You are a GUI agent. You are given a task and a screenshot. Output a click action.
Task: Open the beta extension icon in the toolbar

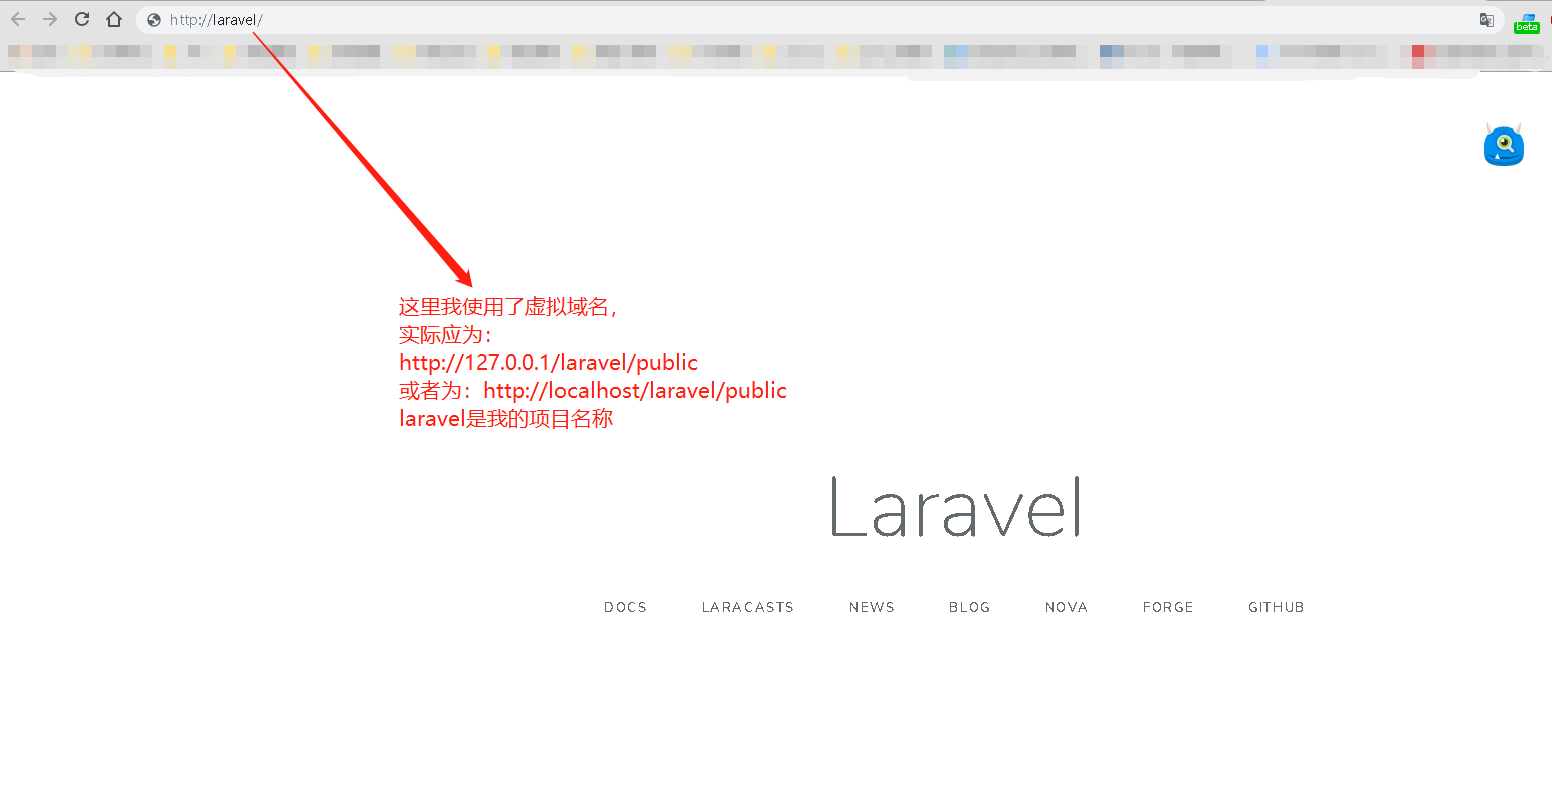1527,22
